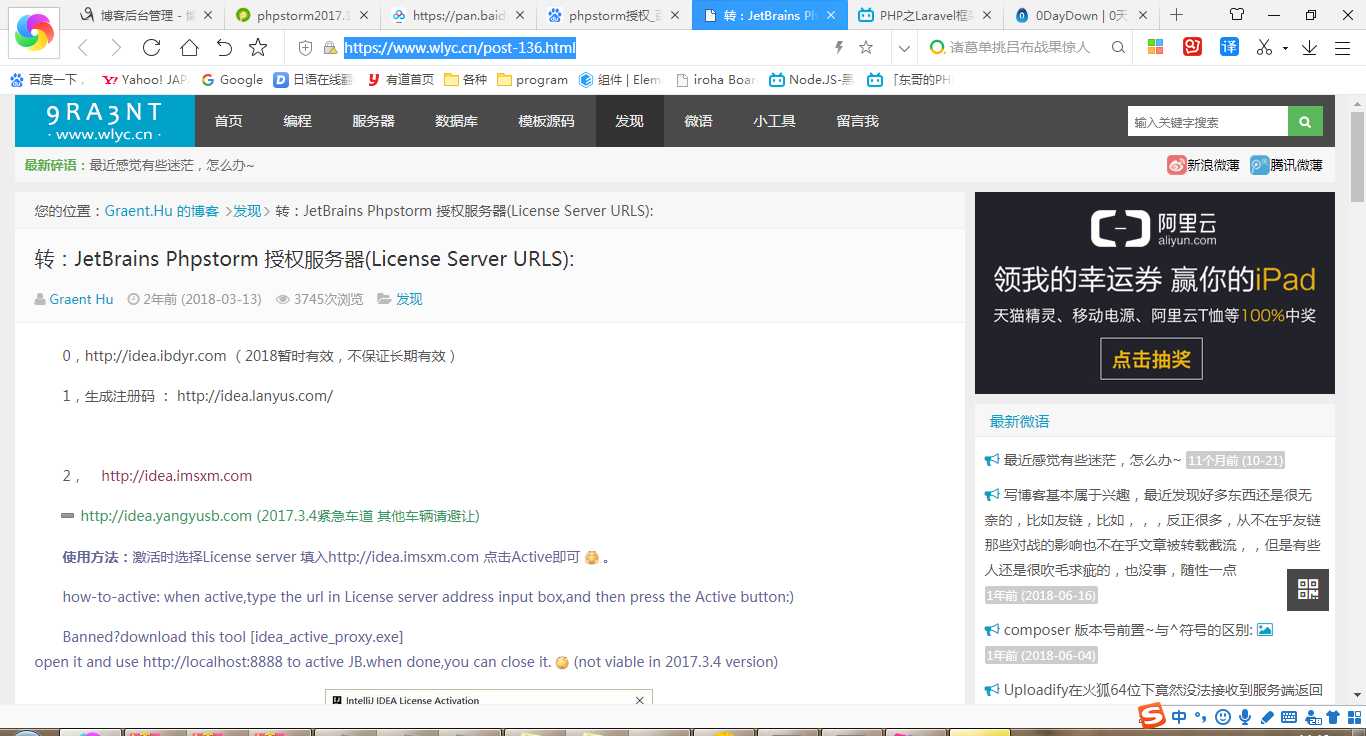
Task: Click the 点击抽奖 button in Aliyun ad
Action: point(1151,359)
